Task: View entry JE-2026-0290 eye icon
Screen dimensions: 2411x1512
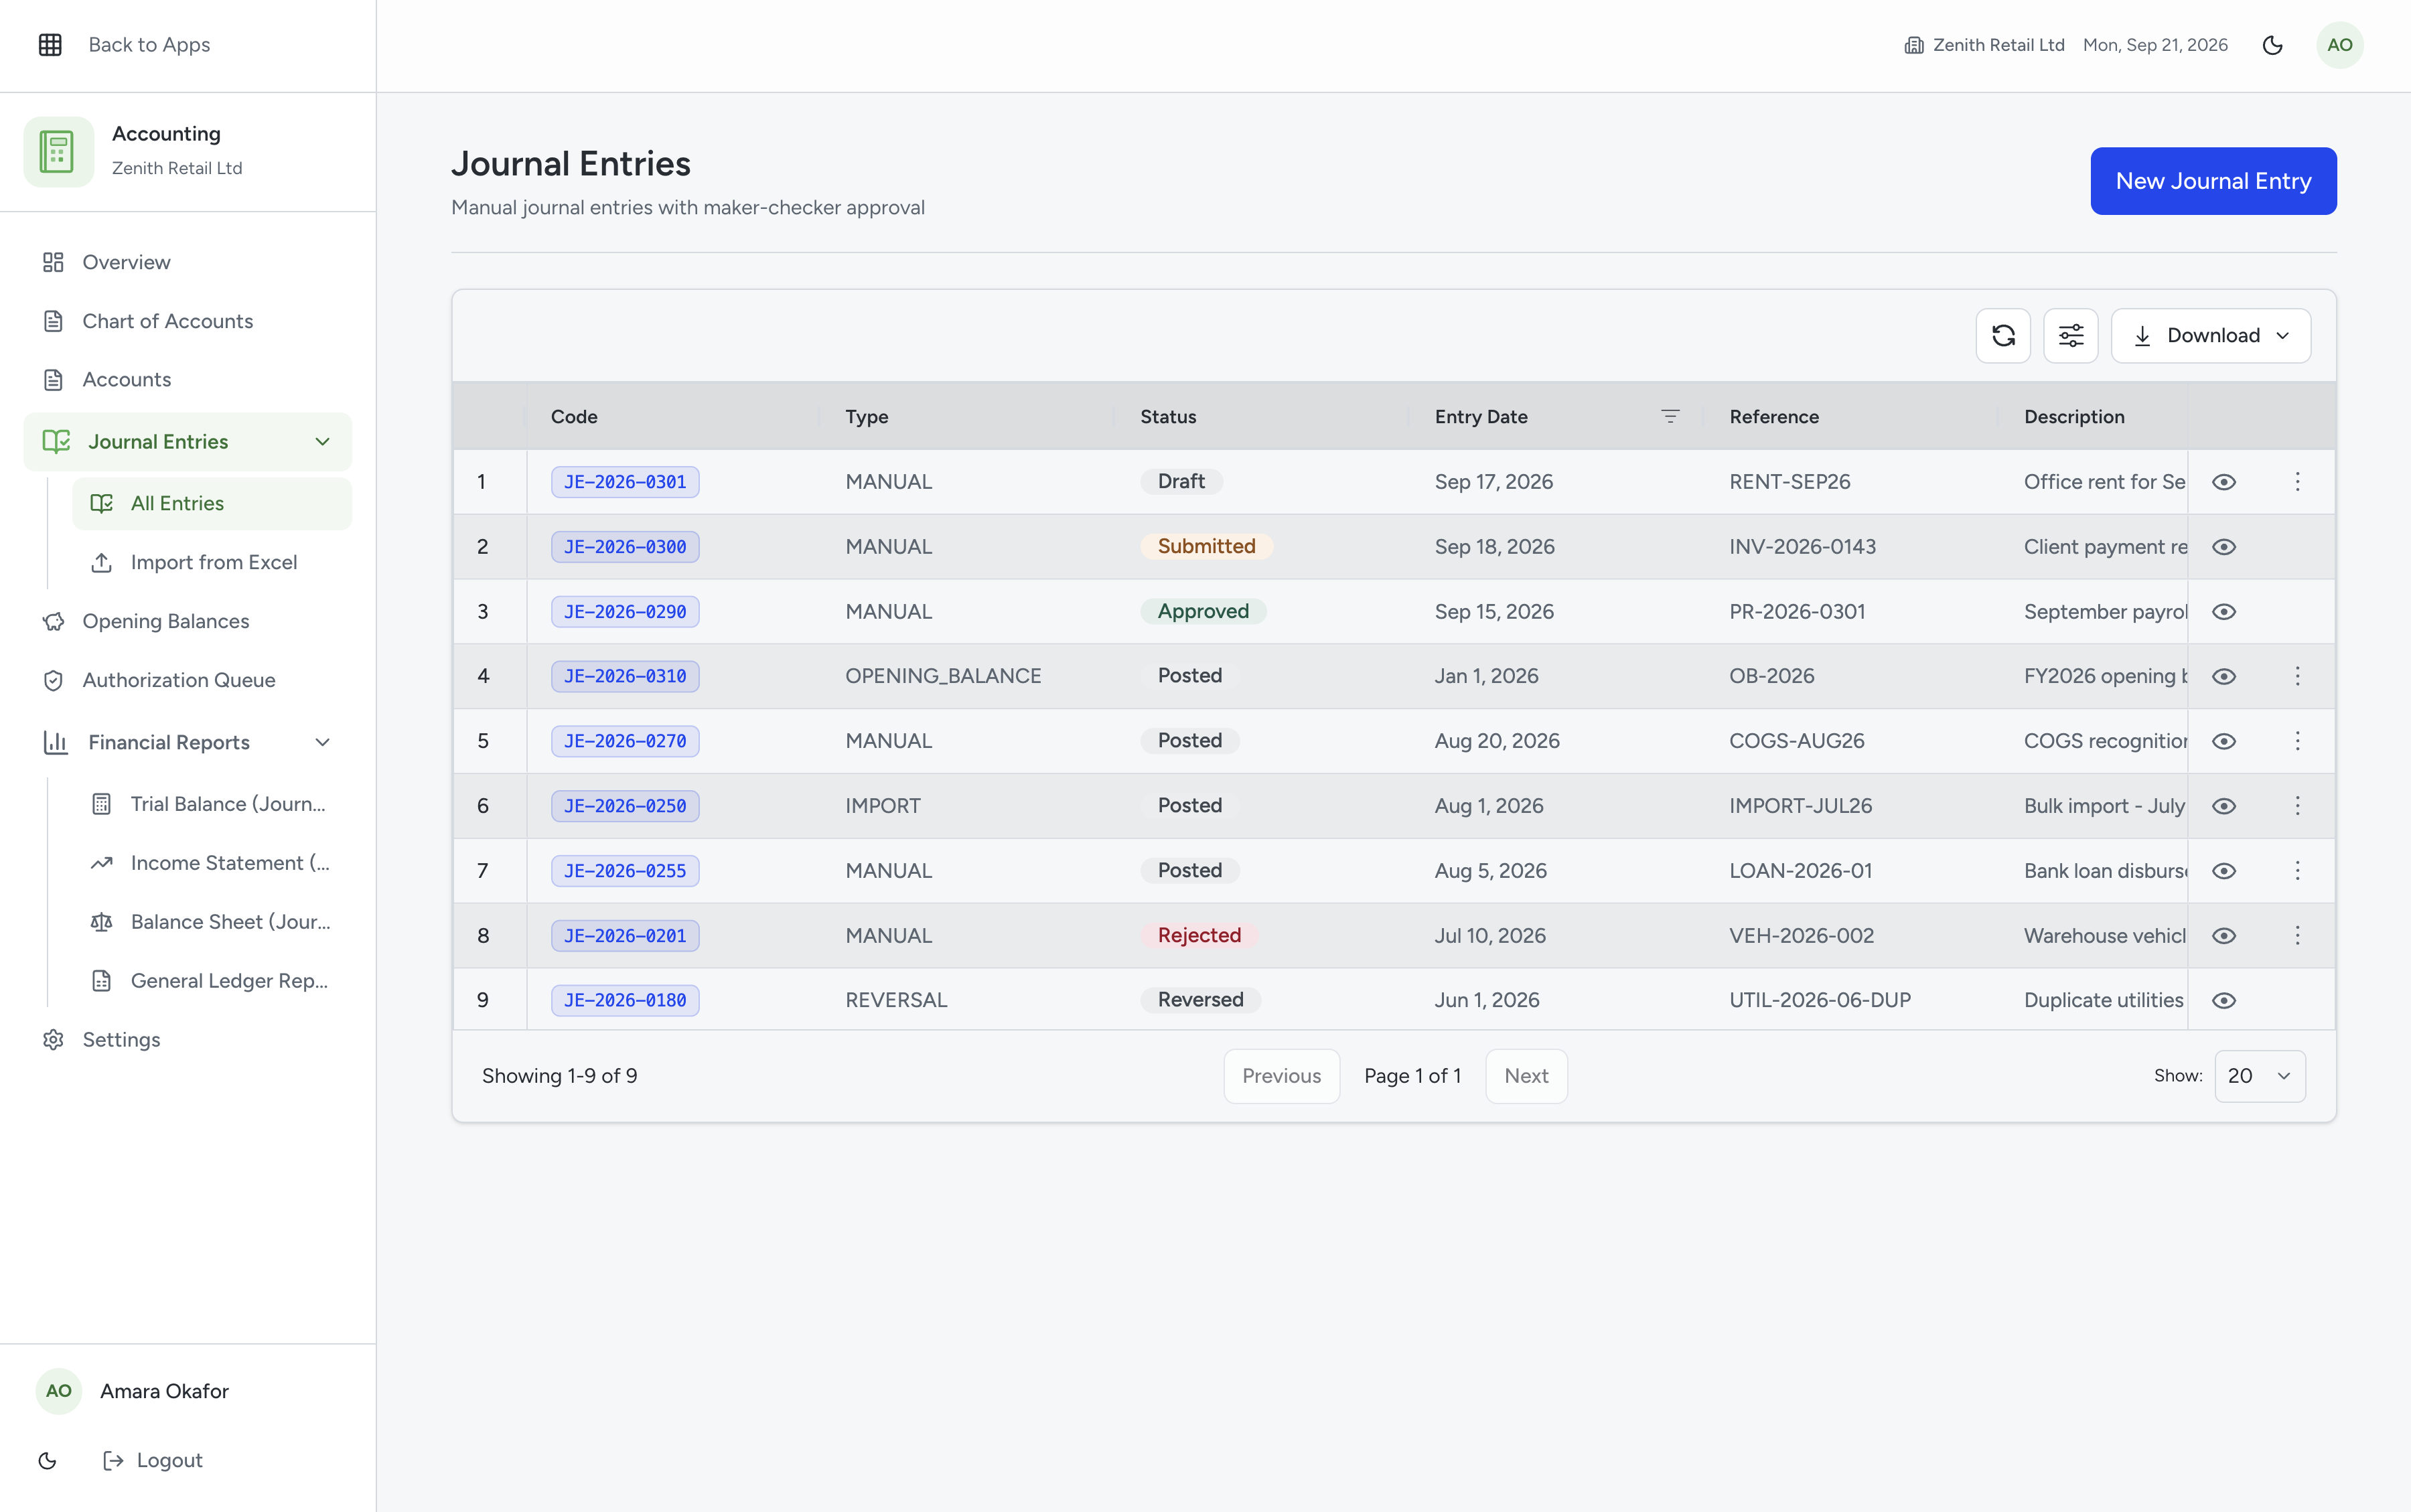Action: (2224, 611)
